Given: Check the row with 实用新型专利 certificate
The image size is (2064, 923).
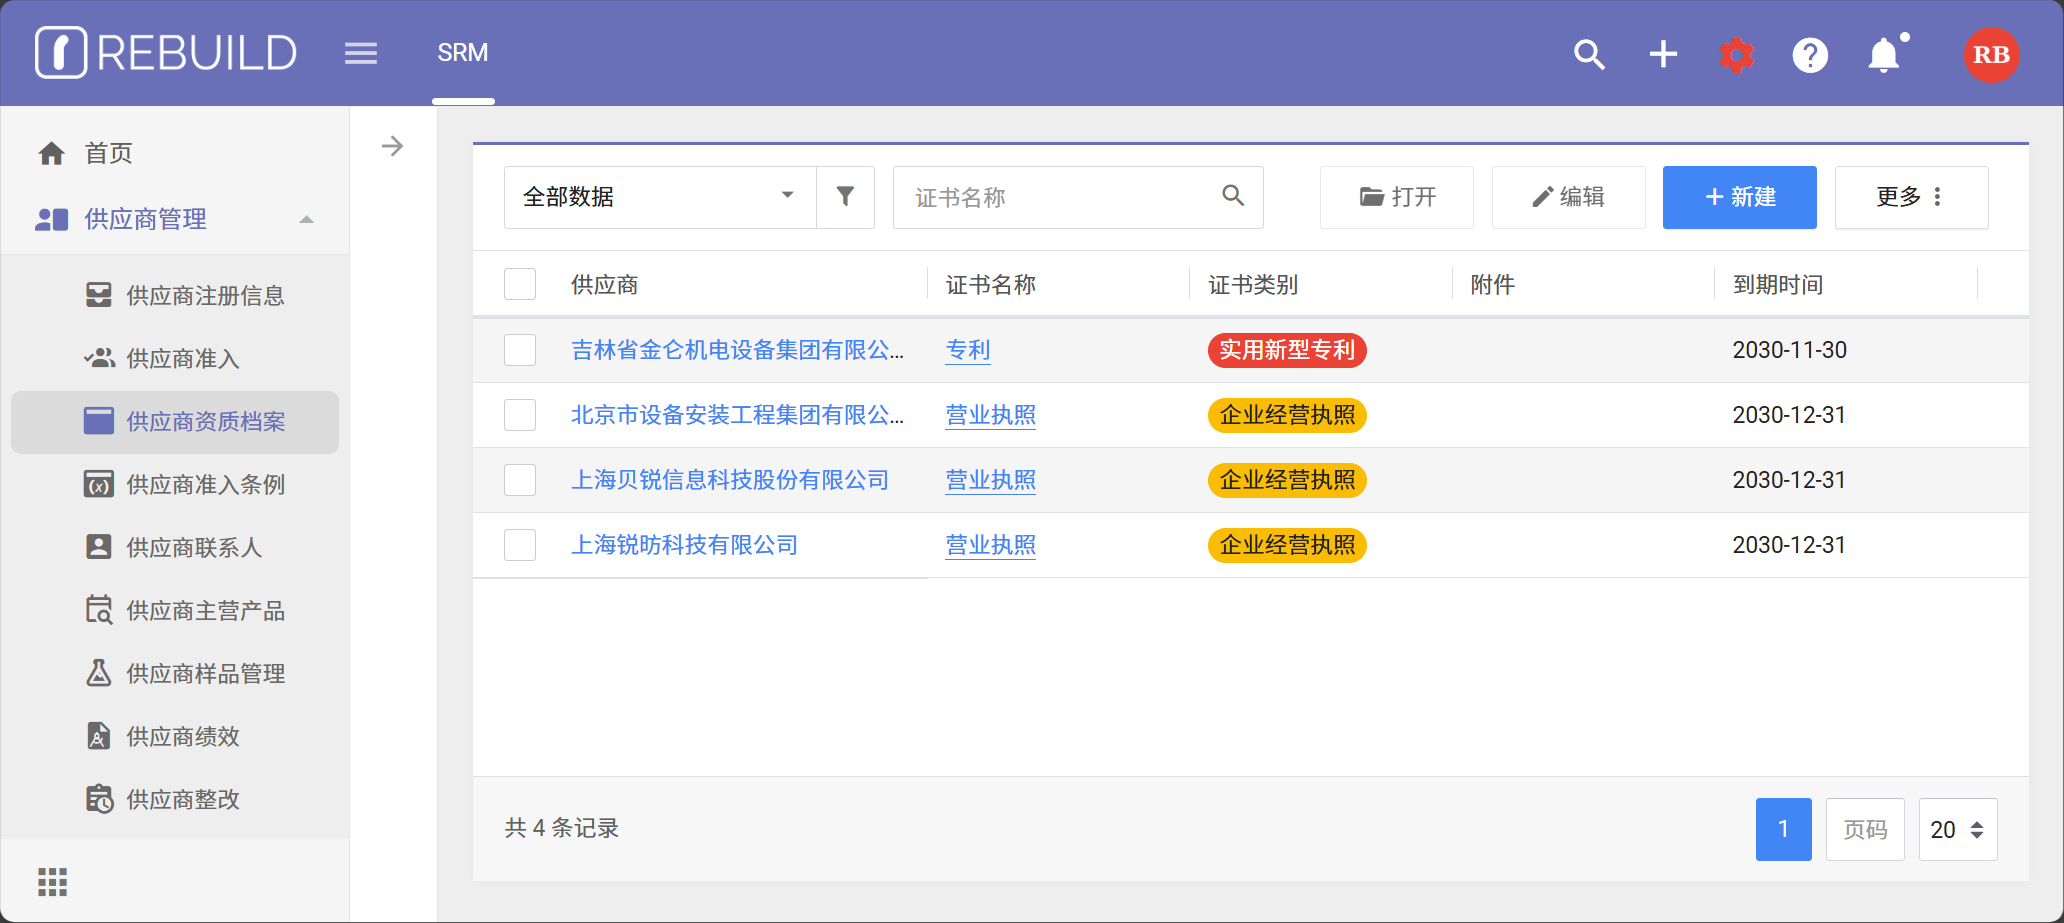Looking at the screenshot, I should pyautogui.click(x=520, y=350).
